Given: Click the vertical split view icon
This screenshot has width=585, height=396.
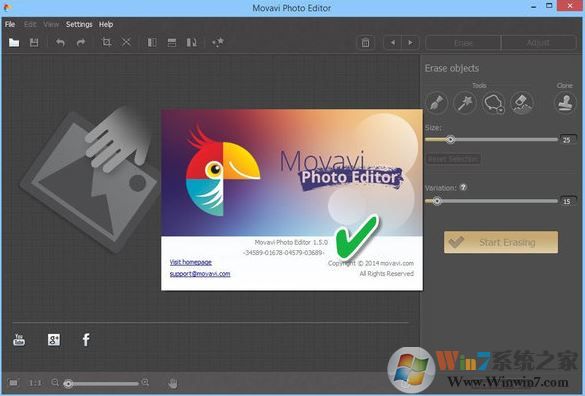Looking at the screenshot, I should pos(152,43).
